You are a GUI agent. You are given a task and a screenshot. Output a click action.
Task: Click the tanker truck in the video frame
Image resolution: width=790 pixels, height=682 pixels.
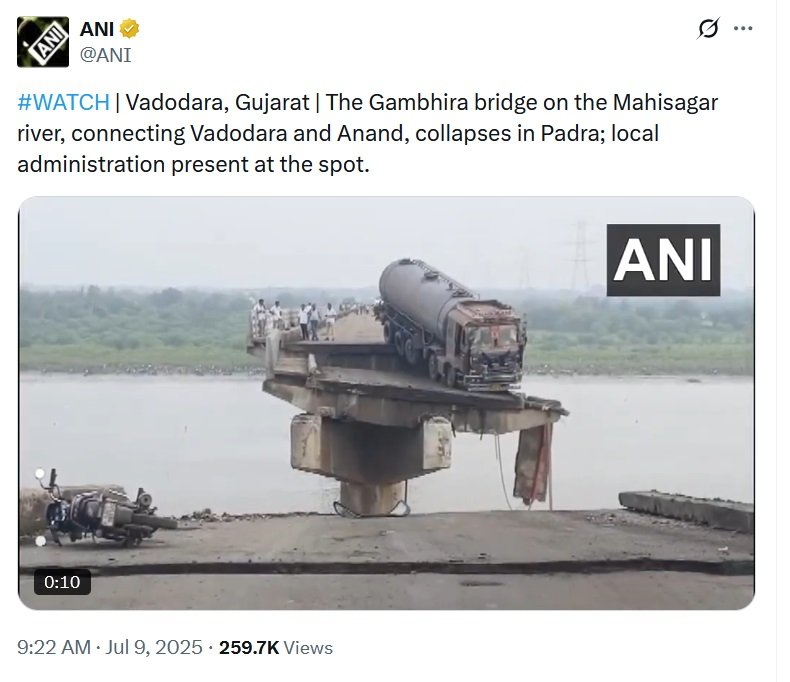coord(450,326)
